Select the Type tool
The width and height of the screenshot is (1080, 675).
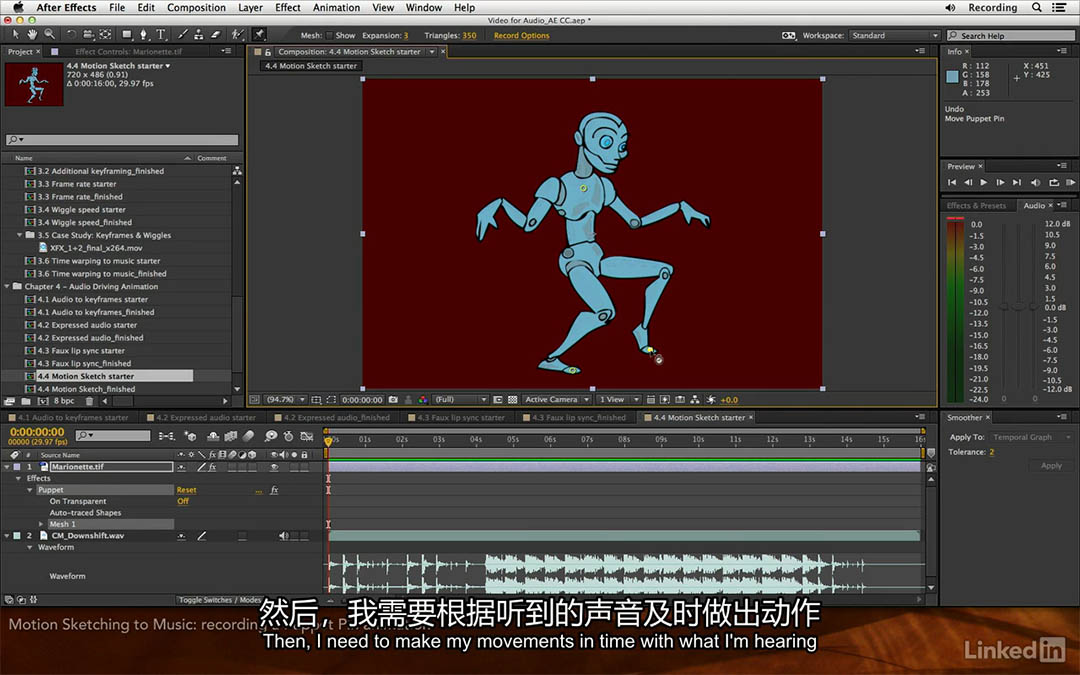pos(160,34)
